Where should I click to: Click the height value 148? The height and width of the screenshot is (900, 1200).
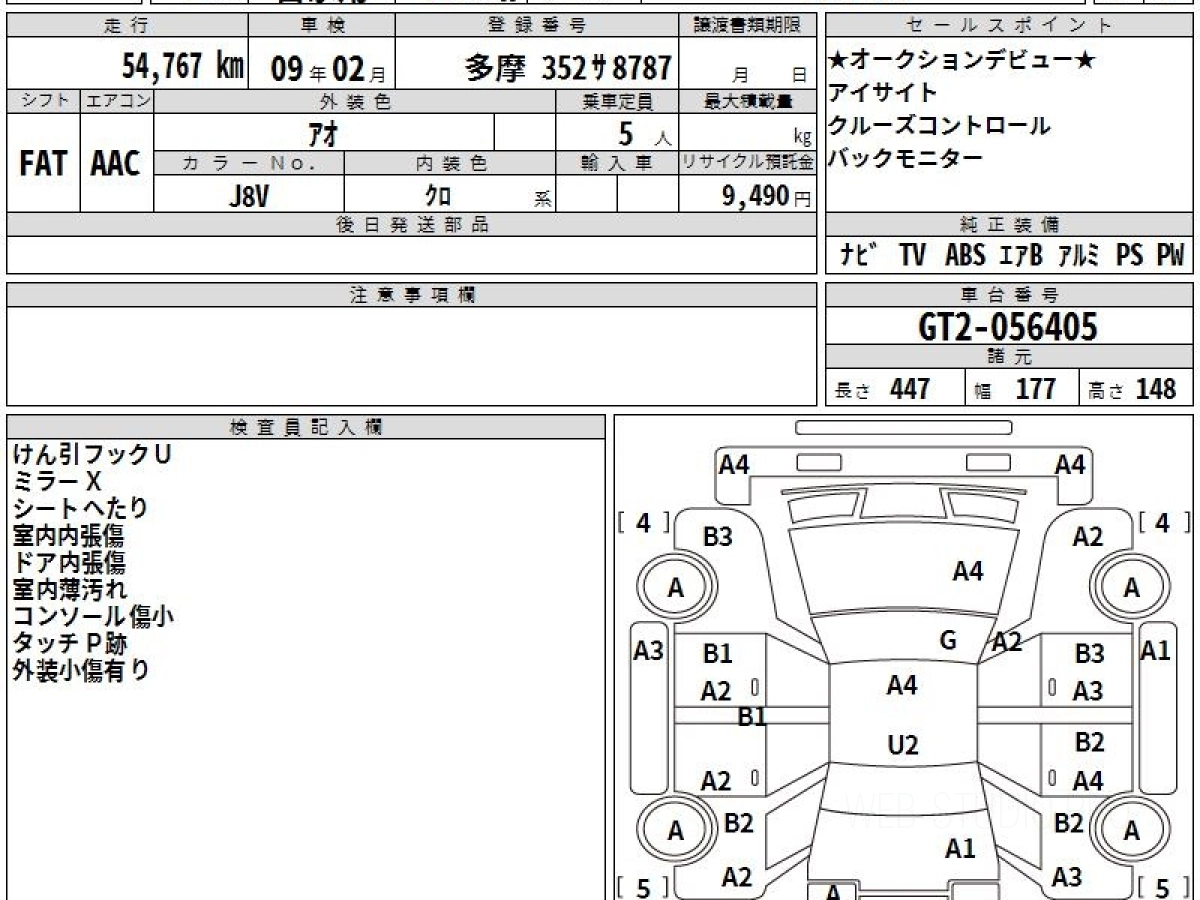click(1156, 389)
